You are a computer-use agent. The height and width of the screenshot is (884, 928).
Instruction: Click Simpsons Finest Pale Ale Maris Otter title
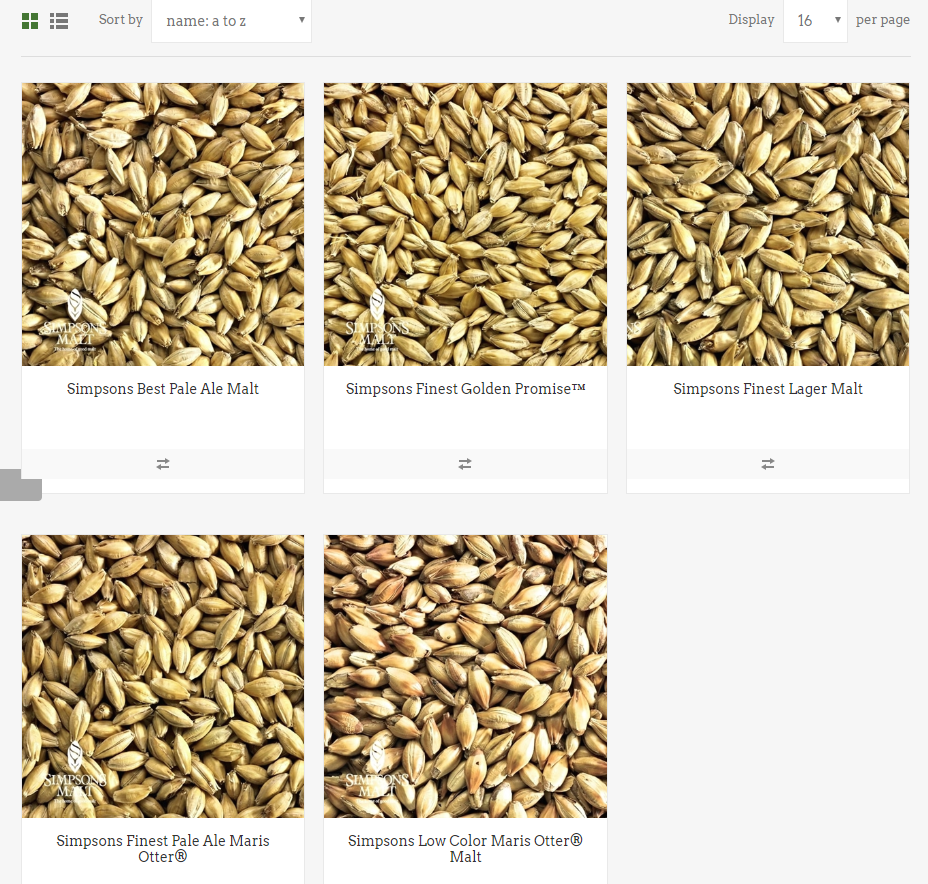163,848
